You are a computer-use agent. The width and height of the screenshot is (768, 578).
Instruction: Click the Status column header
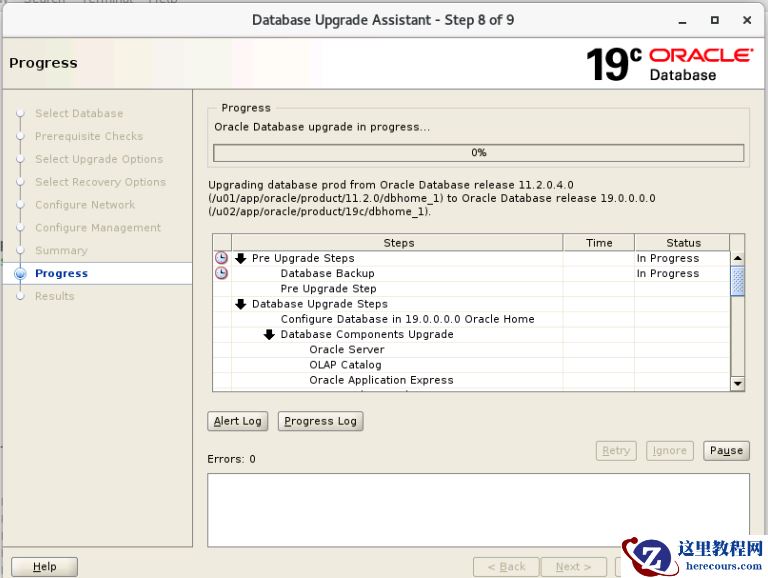pyautogui.click(x=683, y=243)
